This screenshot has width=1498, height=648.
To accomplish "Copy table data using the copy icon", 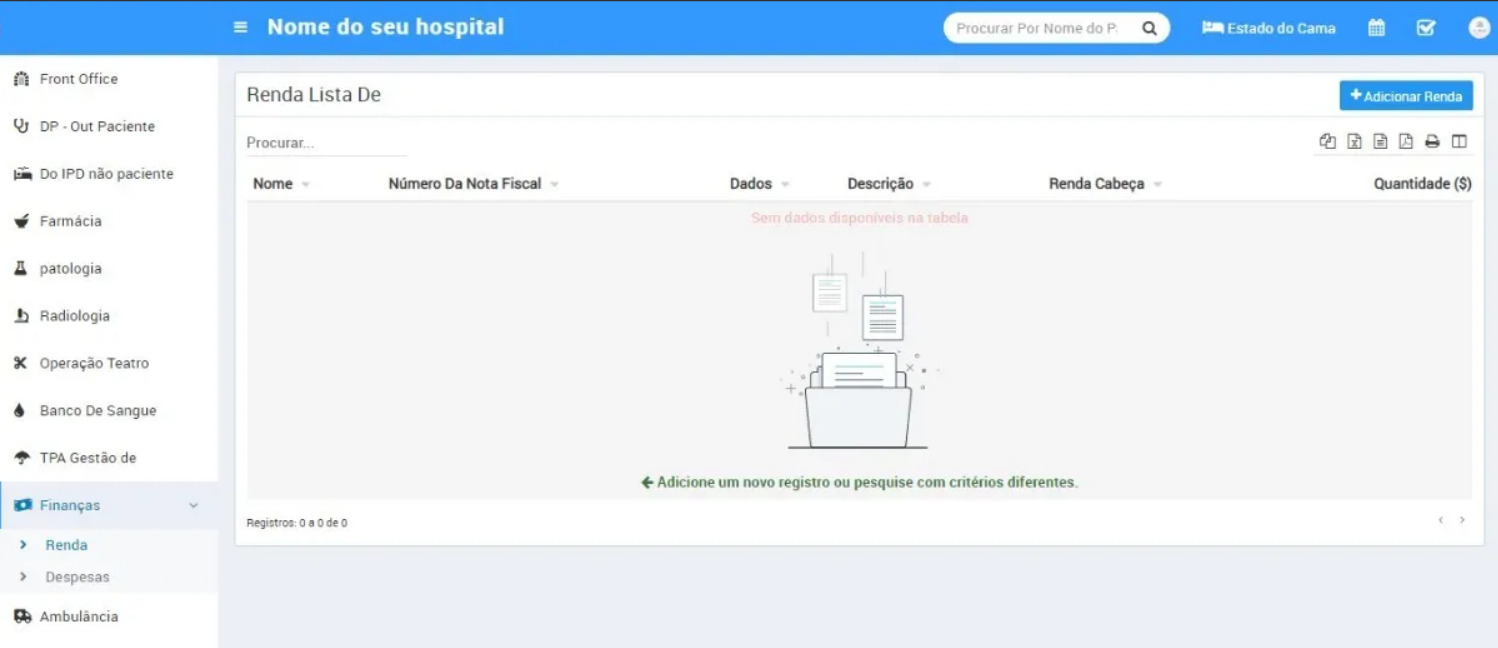I will tap(1328, 141).
